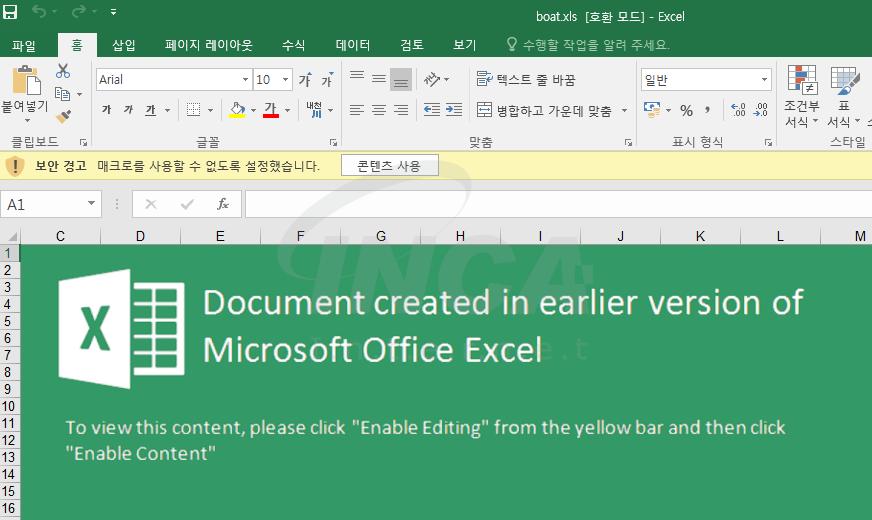This screenshot has width=872, height=520.
Task: Open the 일반 number format dropdown
Action: 764,80
